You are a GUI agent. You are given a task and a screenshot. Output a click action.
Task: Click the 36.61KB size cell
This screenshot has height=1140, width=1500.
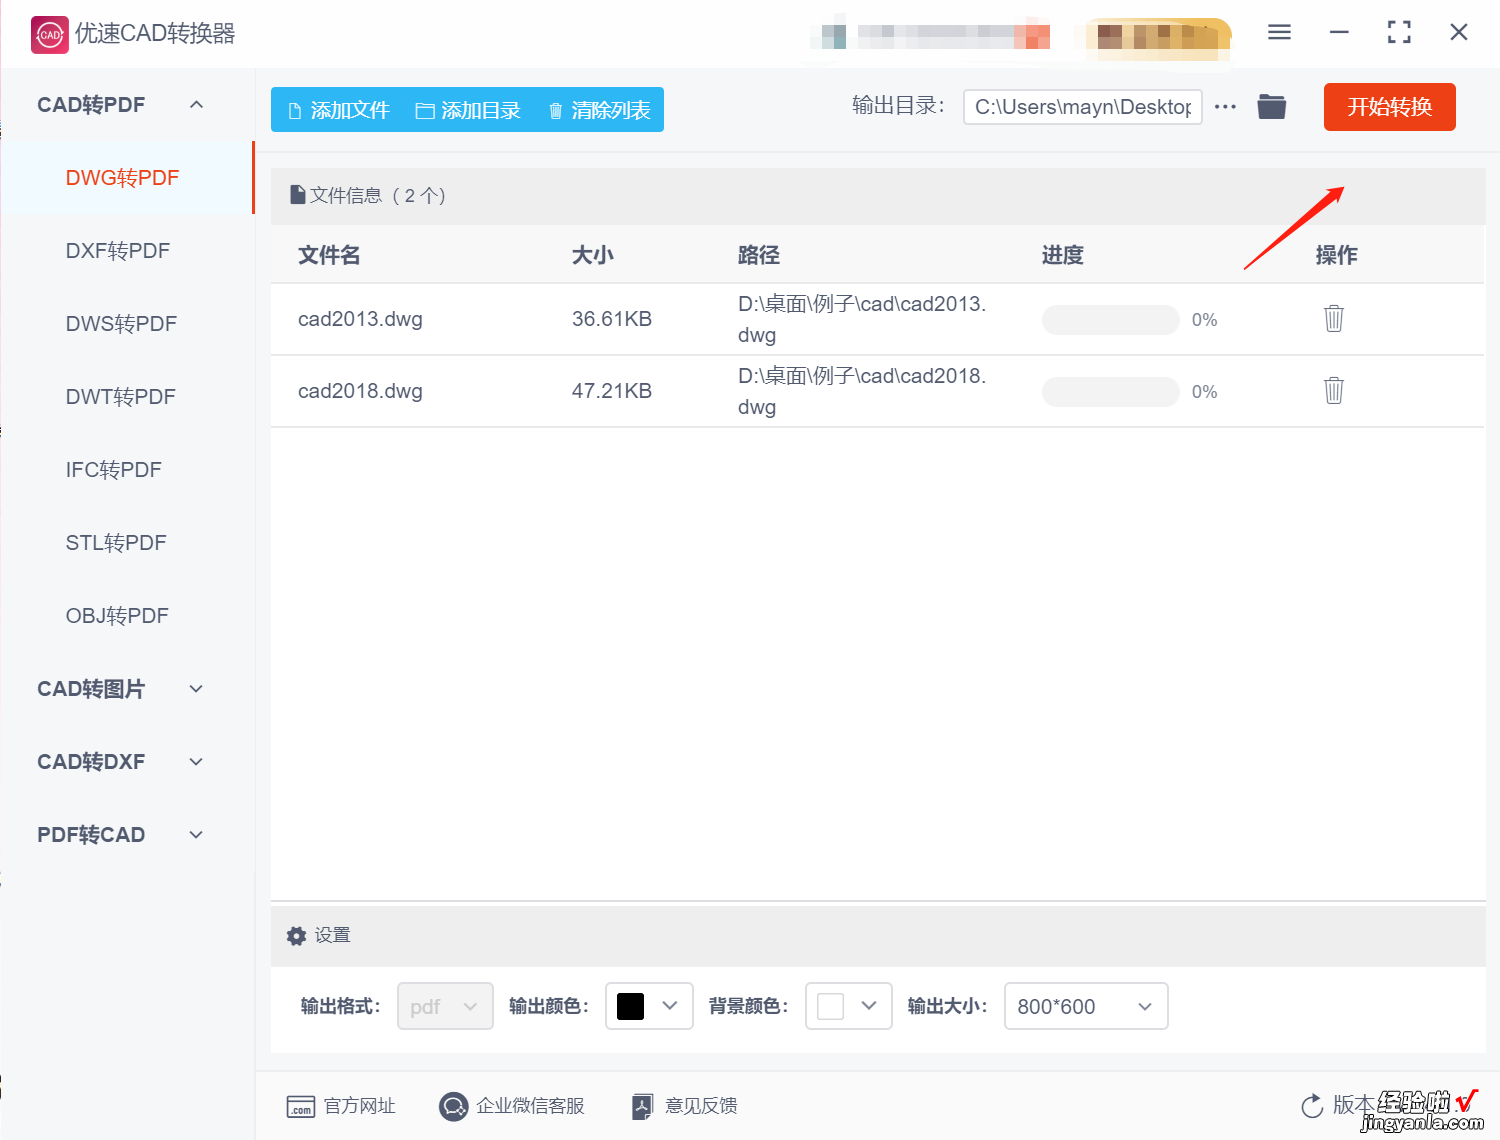(x=612, y=319)
